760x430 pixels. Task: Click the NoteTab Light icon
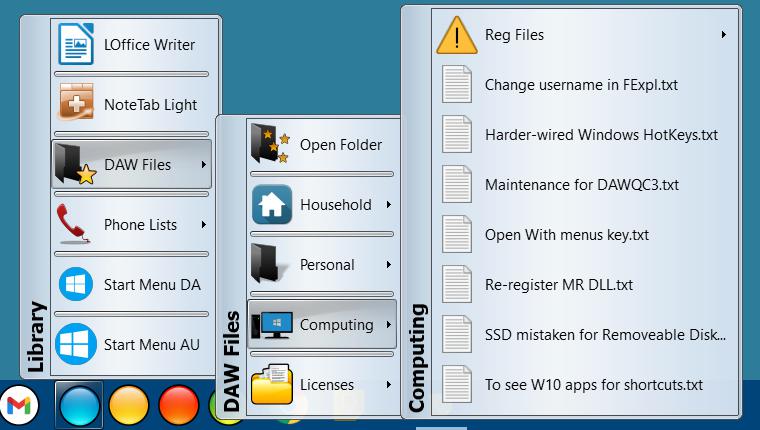(76, 105)
